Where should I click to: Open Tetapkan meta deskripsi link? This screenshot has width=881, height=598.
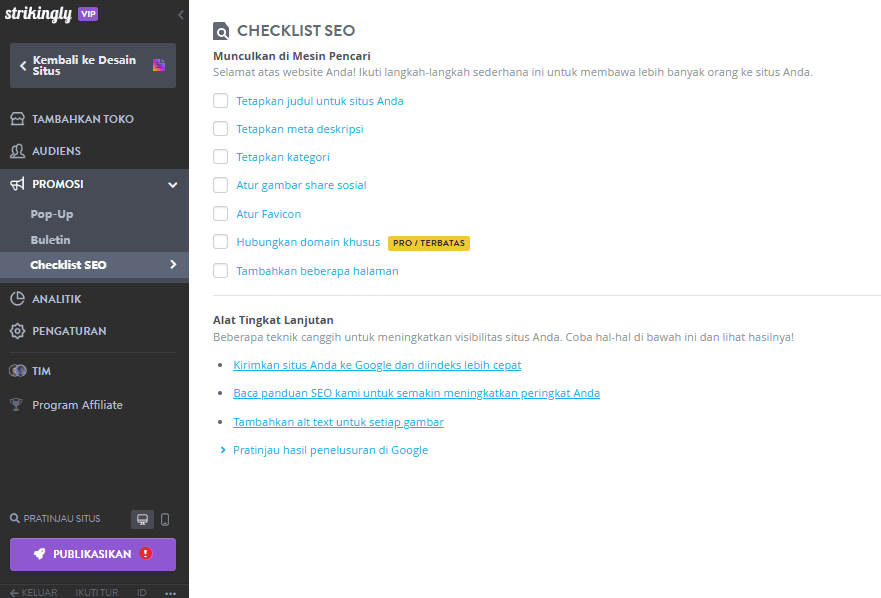(299, 129)
